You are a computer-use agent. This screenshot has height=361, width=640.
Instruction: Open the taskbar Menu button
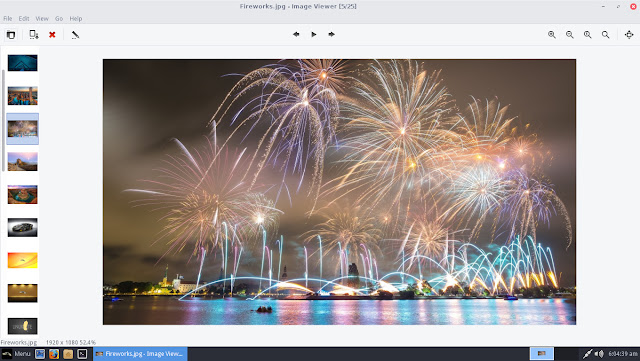pos(16,354)
